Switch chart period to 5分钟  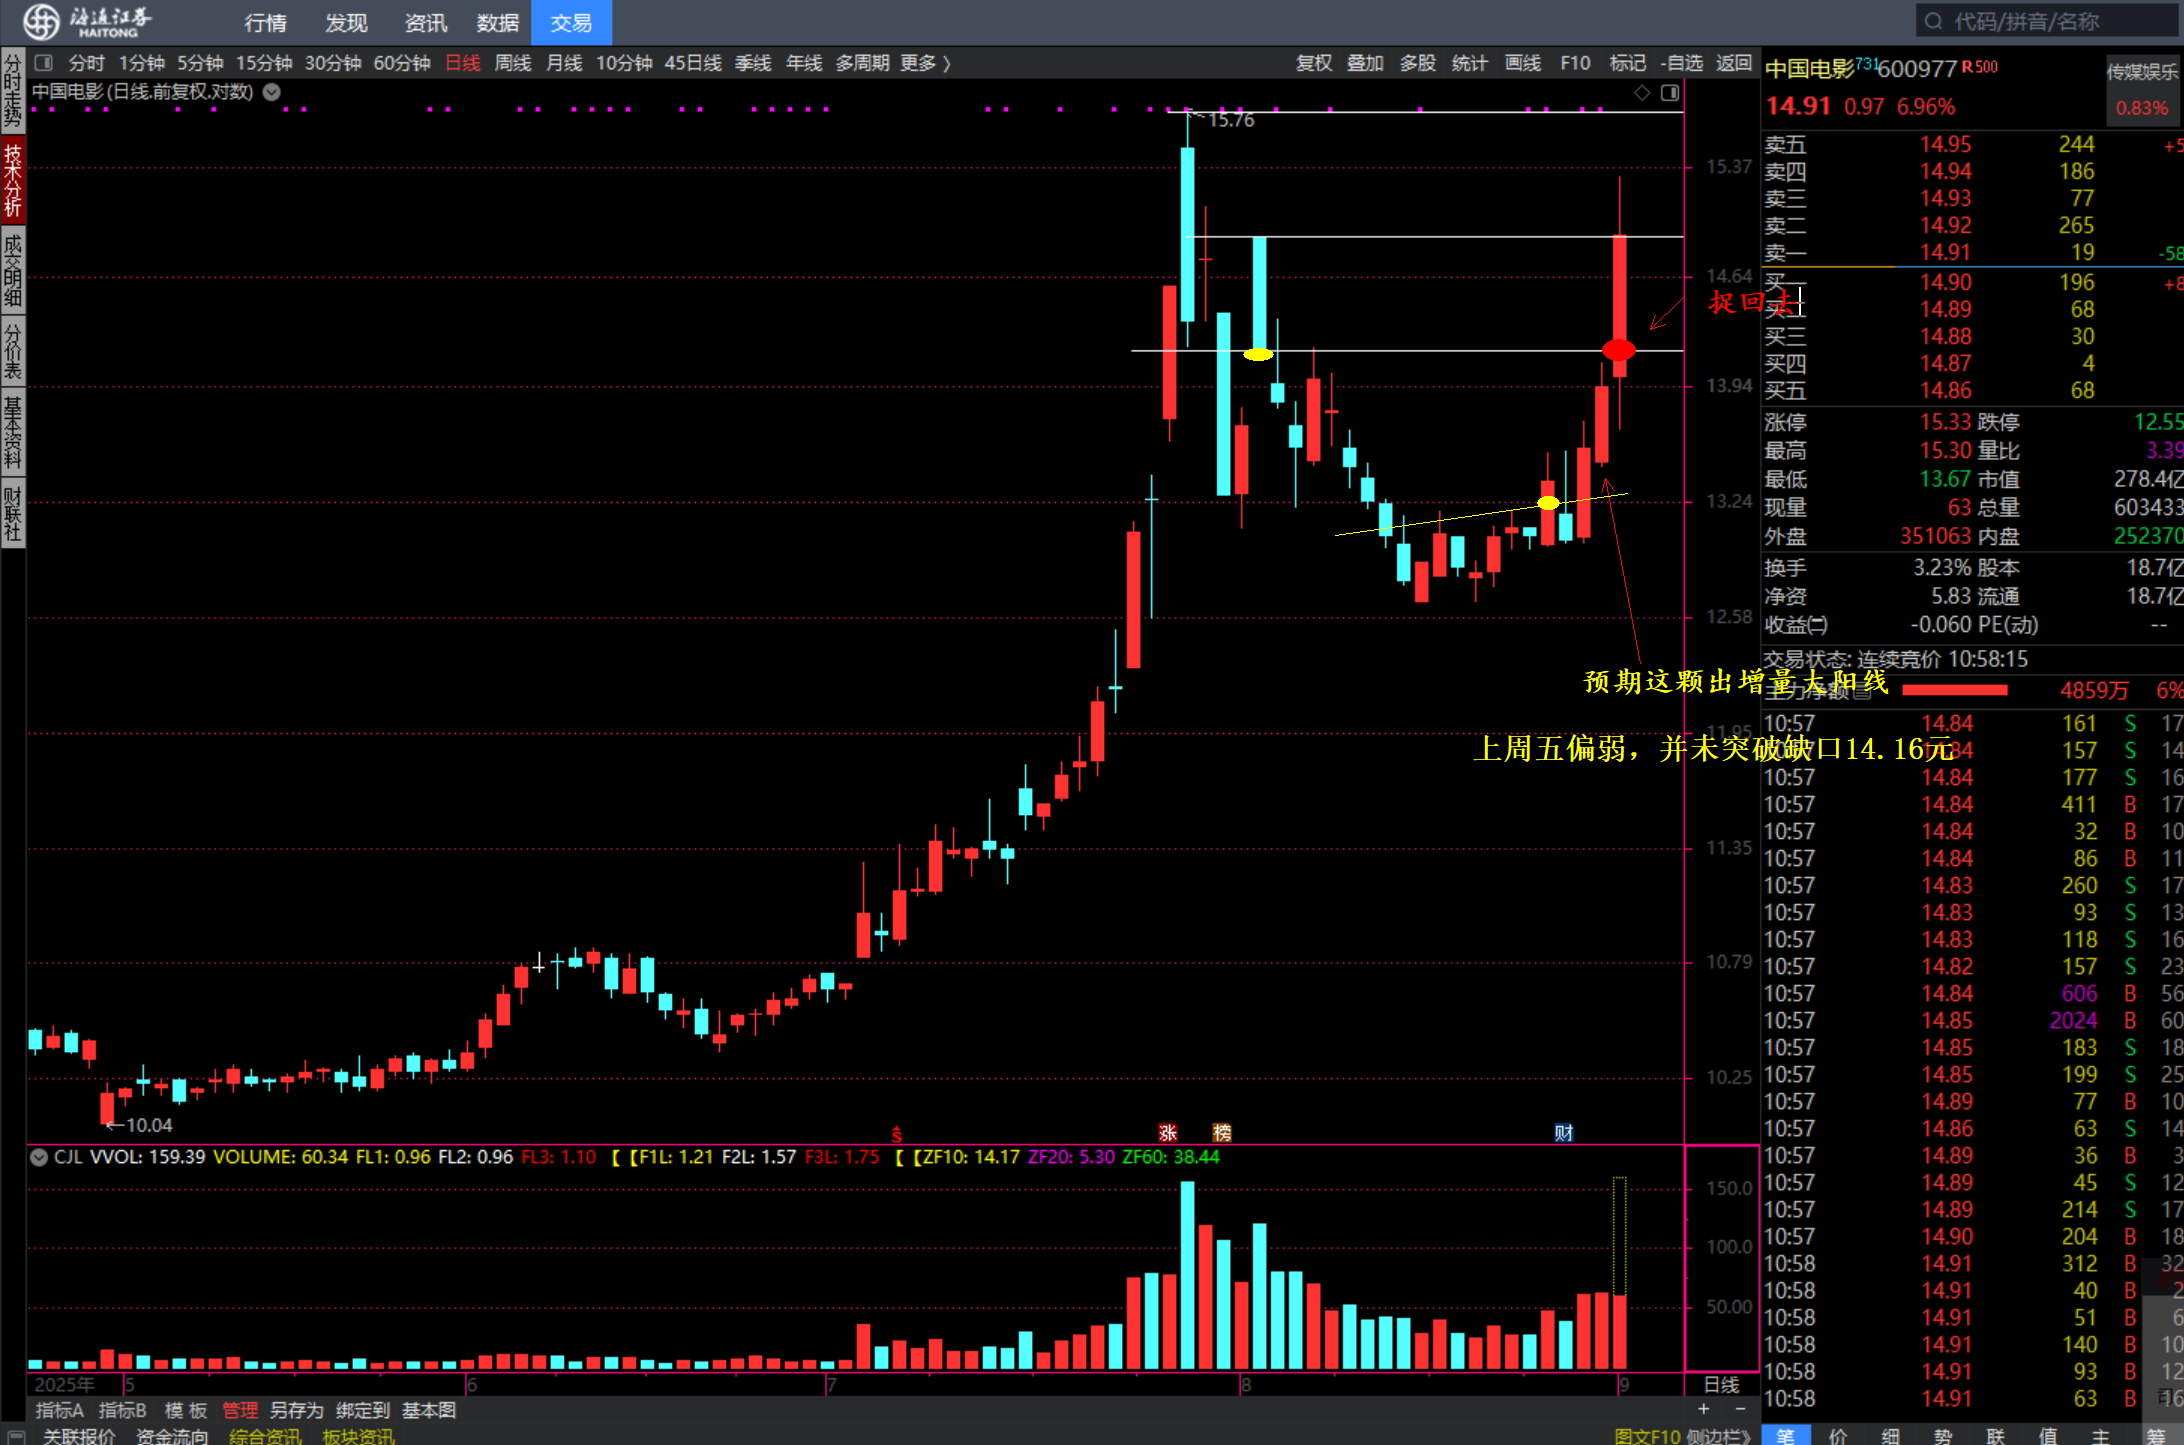[200, 63]
